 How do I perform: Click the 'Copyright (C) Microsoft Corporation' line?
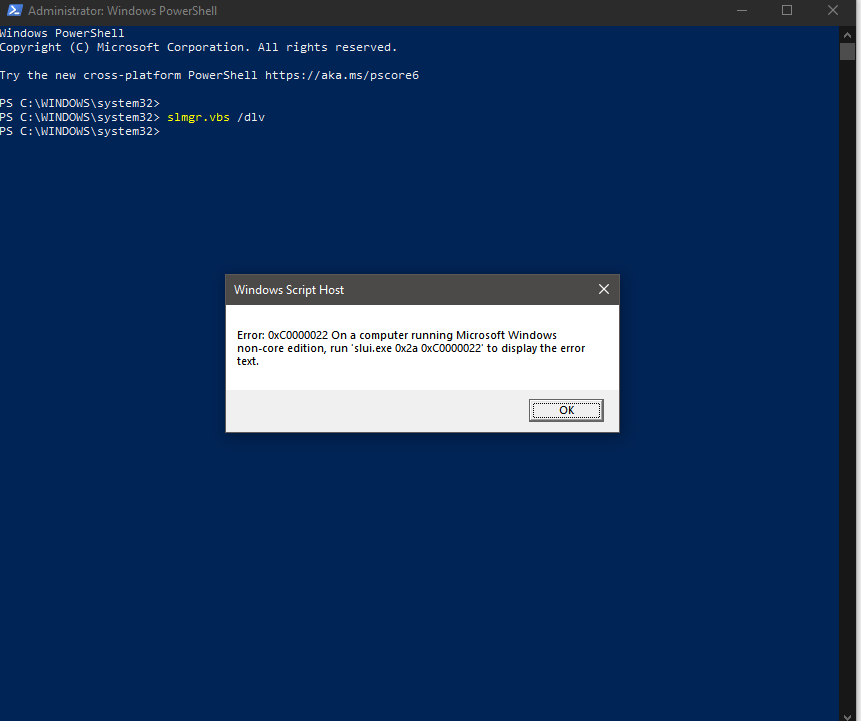(x=198, y=47)
